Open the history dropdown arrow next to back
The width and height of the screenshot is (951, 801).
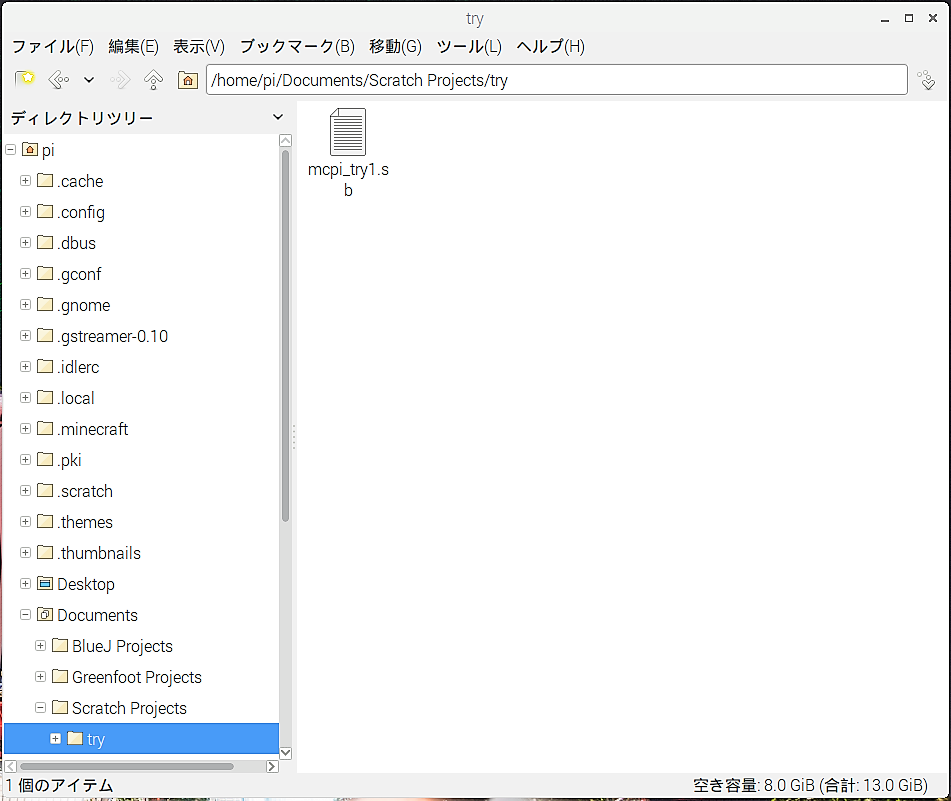(x=89, y=79)
